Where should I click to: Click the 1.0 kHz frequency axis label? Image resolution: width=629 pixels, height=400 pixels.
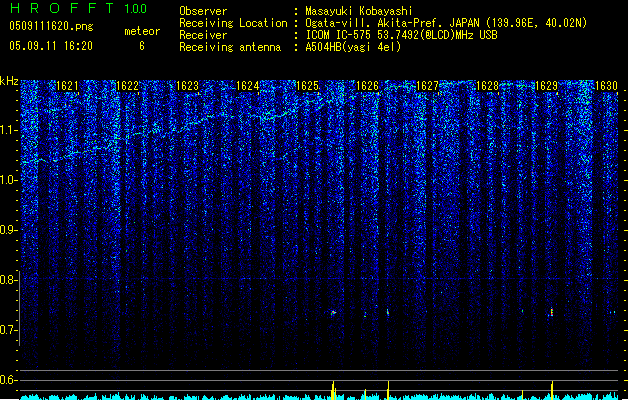click(x=8, y=180)
